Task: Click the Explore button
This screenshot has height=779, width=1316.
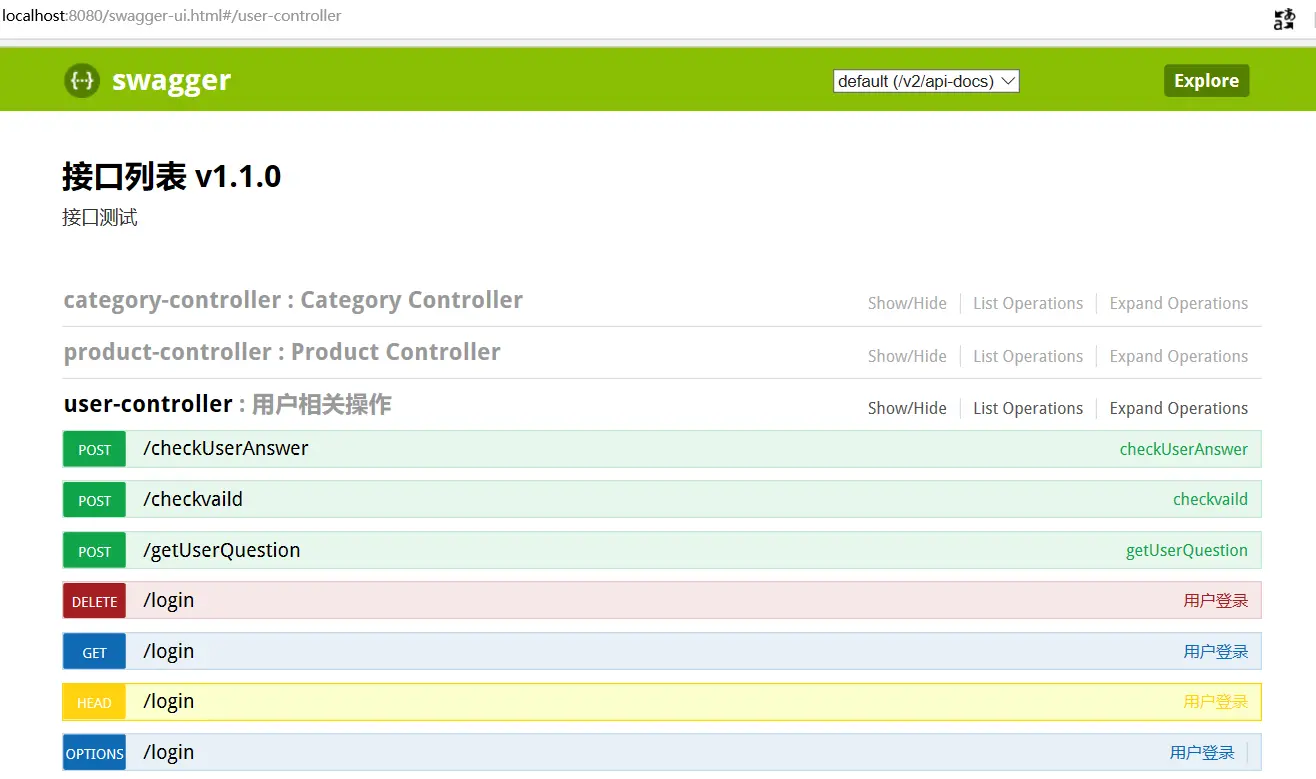Action: click(1206, 81)
